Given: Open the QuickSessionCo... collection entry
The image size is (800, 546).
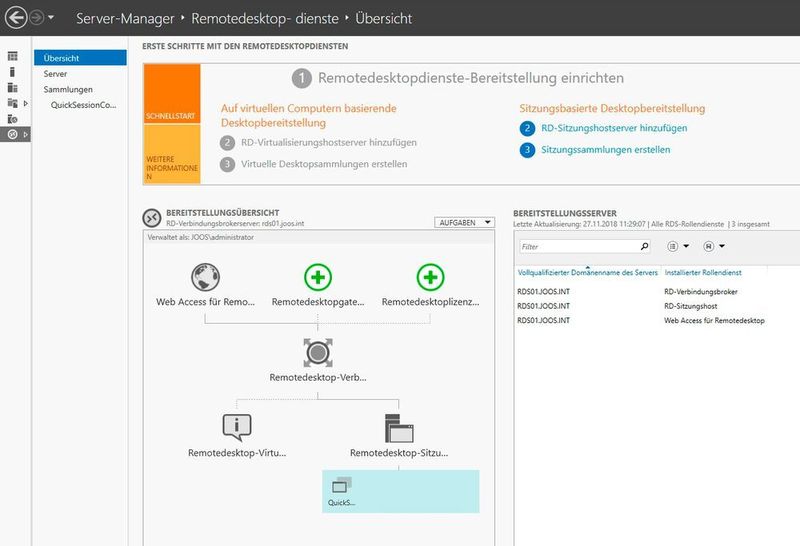Looking at the screenshot, I should coord(83,105).
